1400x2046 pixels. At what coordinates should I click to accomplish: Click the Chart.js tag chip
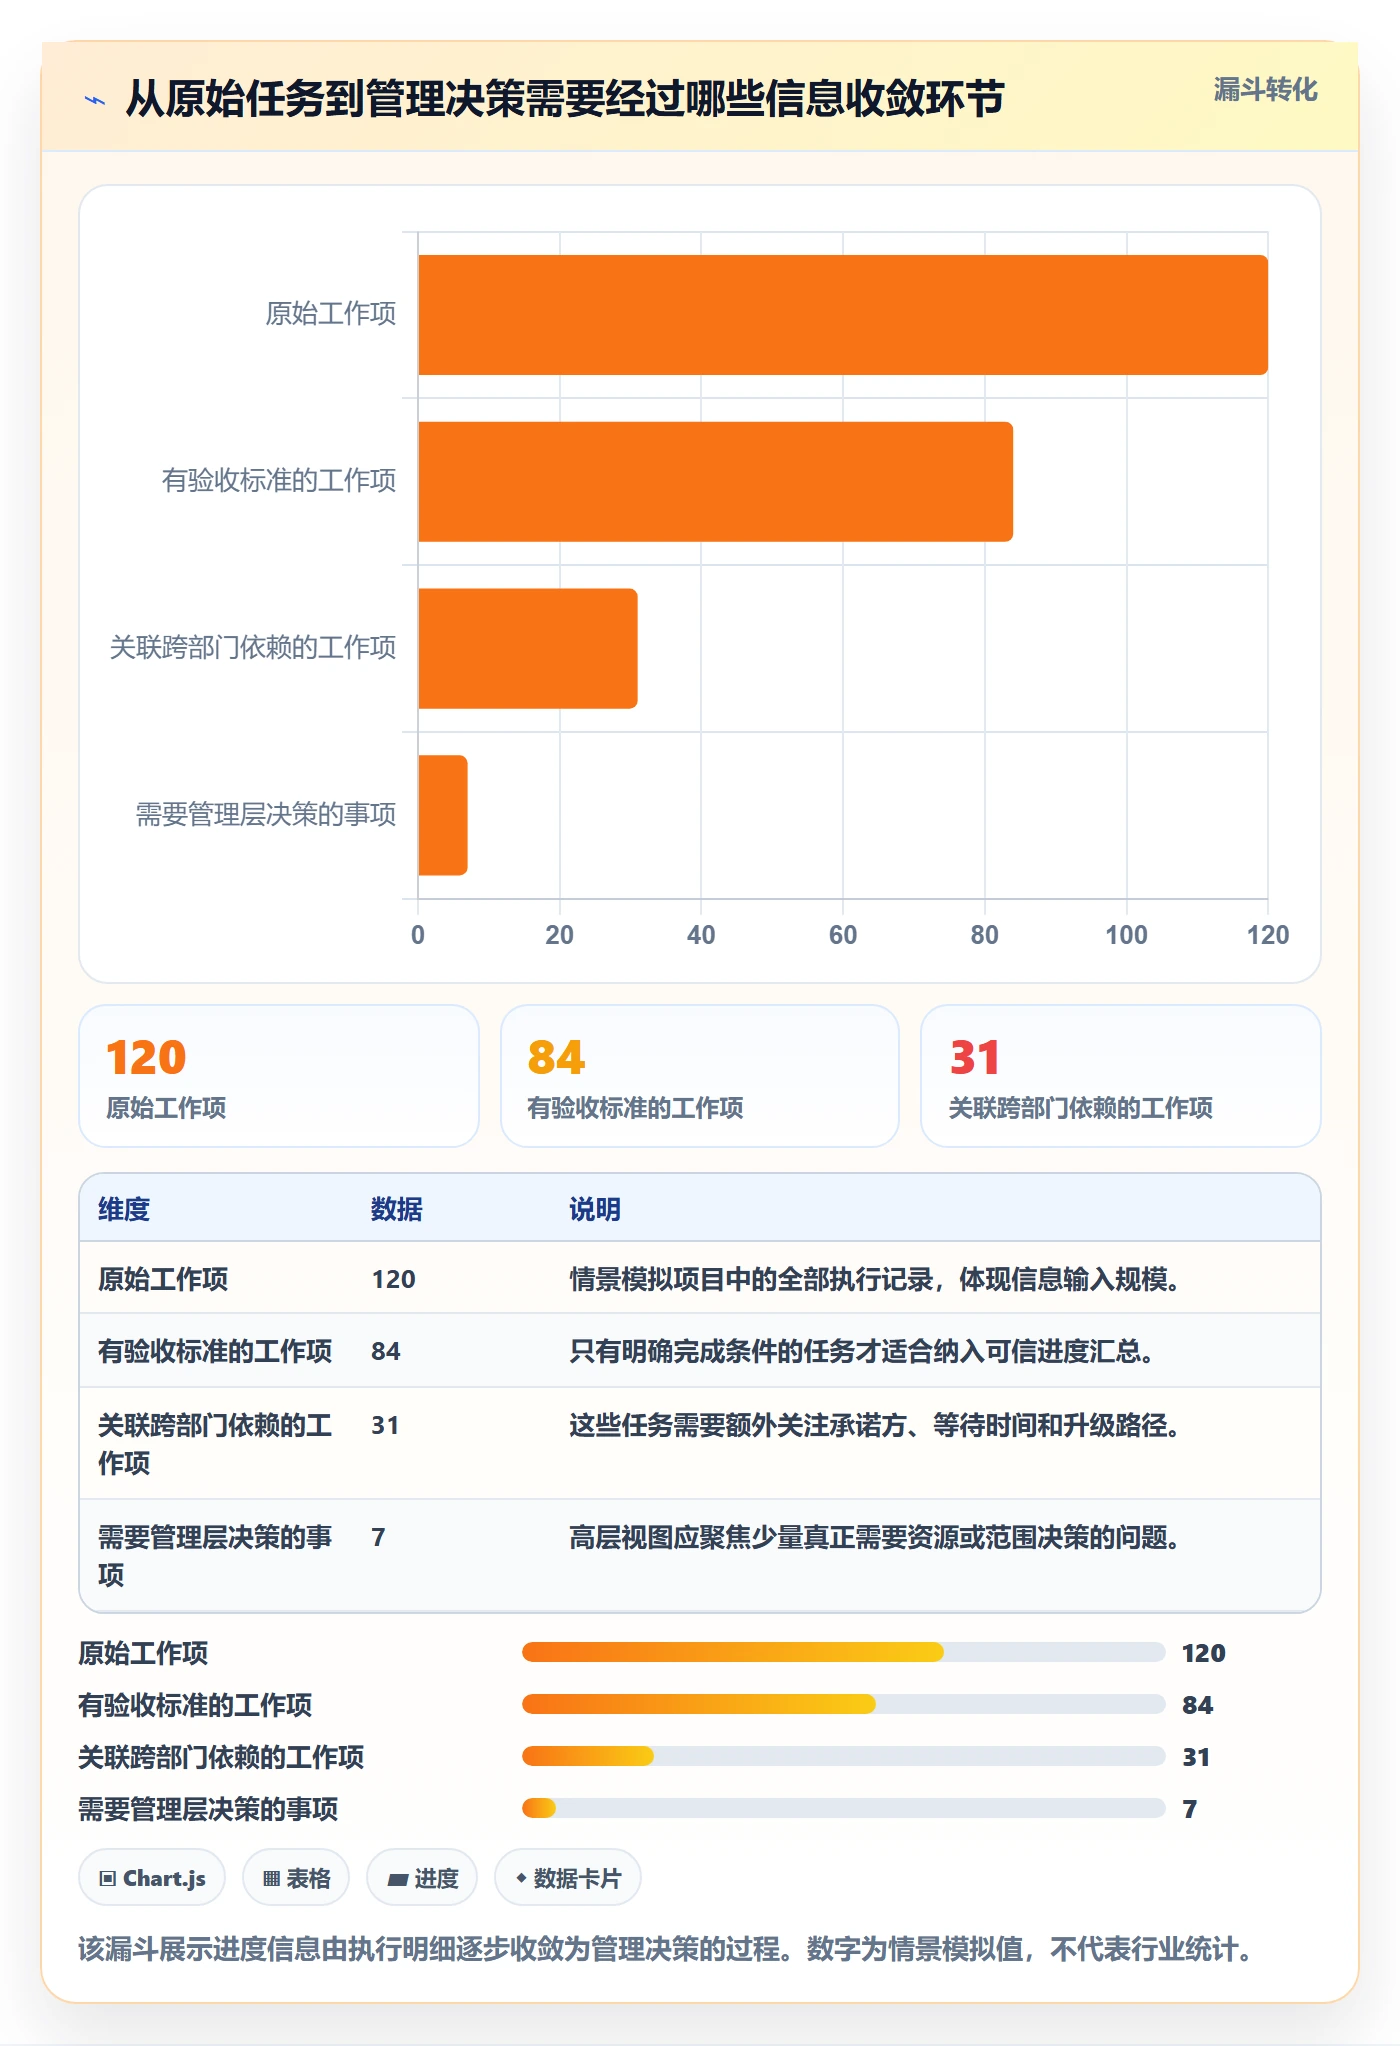[152, 1878]
